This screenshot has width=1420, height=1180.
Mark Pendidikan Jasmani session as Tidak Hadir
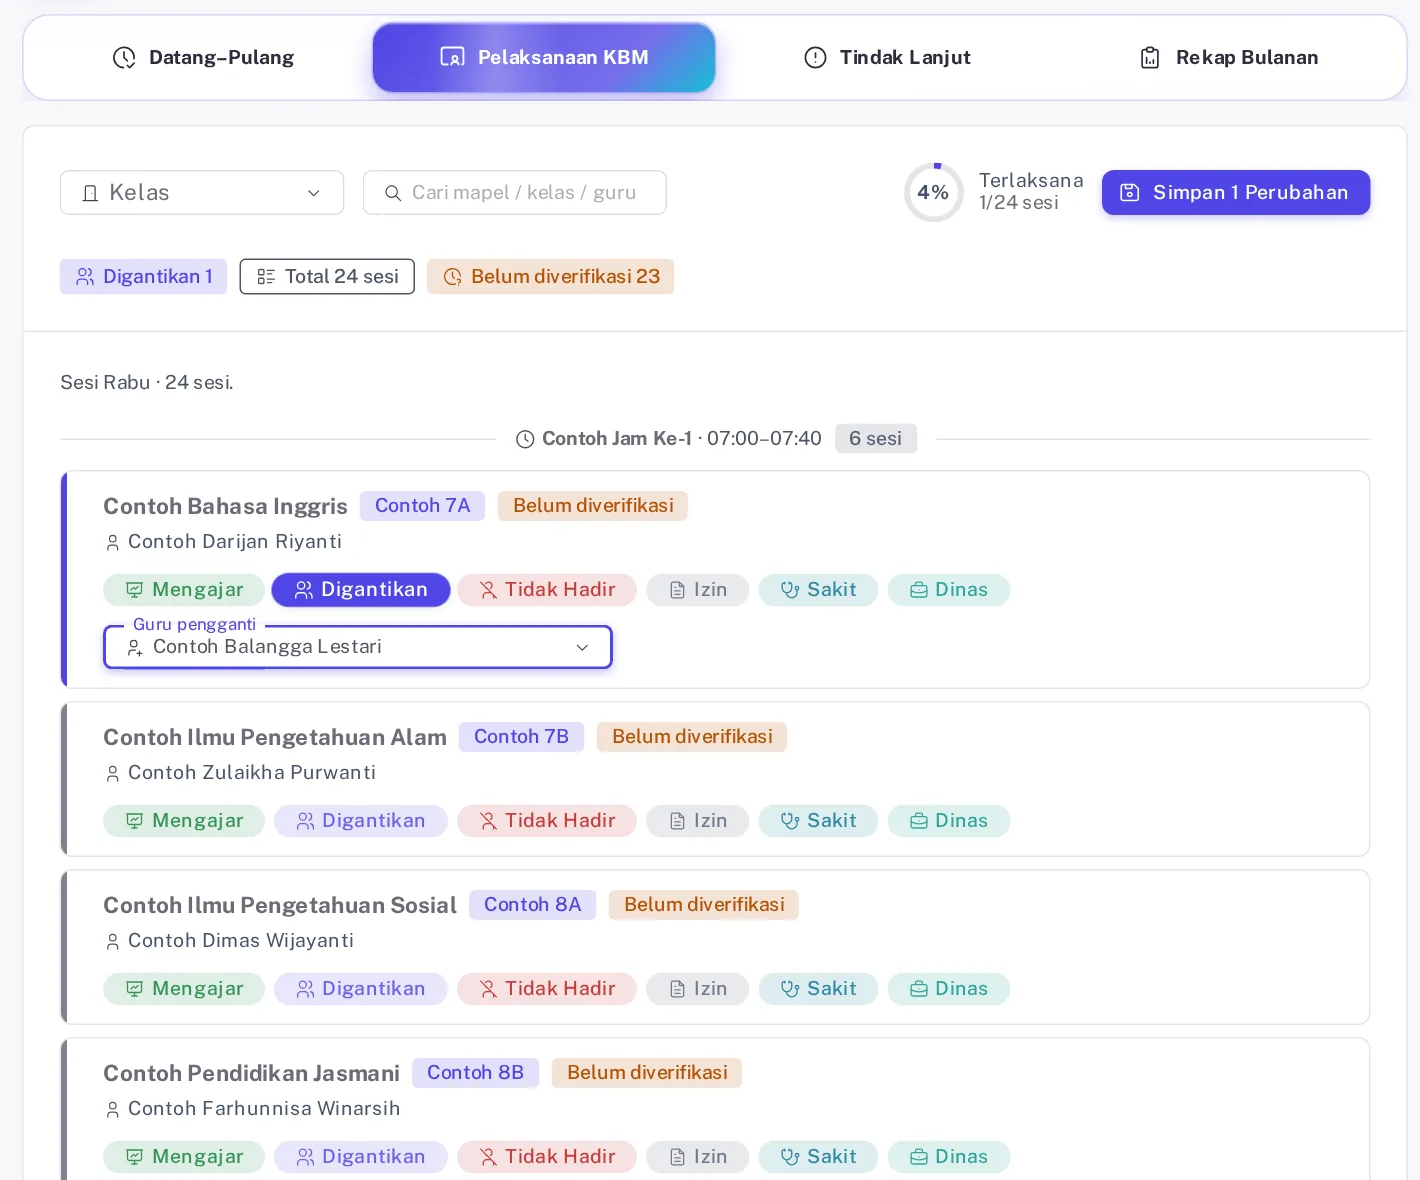coord(547,1157)
